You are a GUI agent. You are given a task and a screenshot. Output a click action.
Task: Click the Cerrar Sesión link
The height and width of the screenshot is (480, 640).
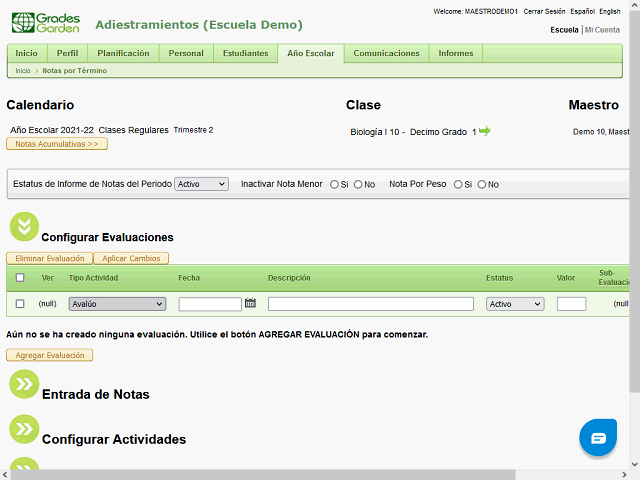click(544, 11)
